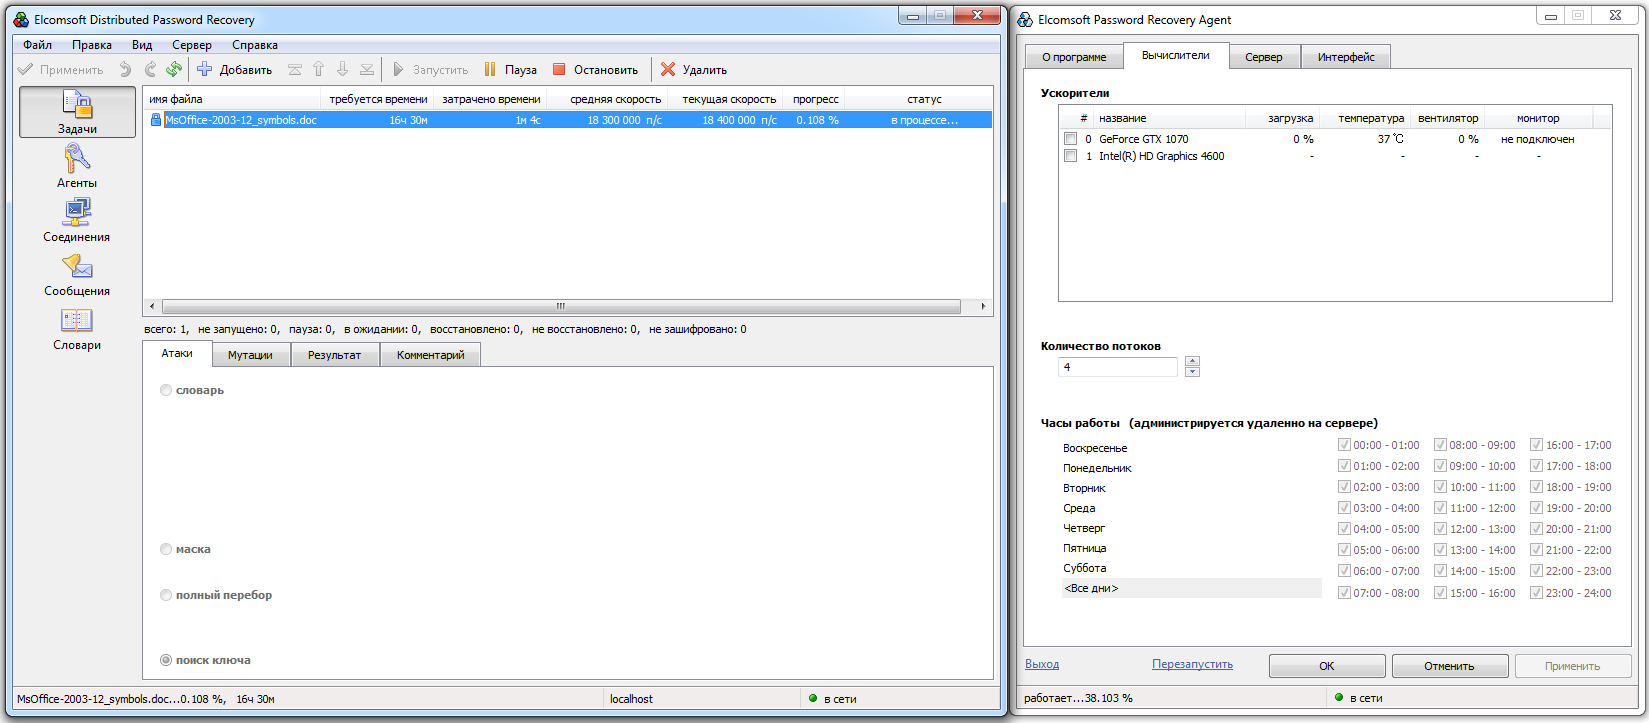This screenshot has width=1649, height=723.
Task: Open the Сообщения messages icon
Action: point(77,266)
